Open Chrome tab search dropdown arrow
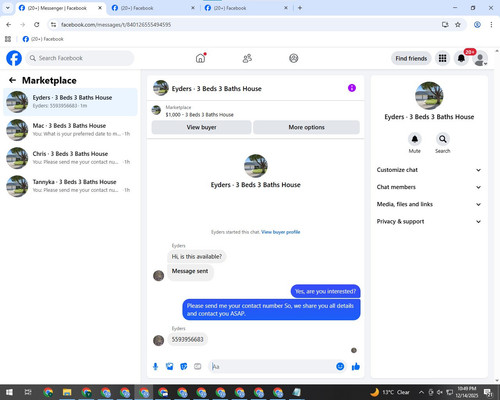The image size is (500, 400). tap(8, 8)
